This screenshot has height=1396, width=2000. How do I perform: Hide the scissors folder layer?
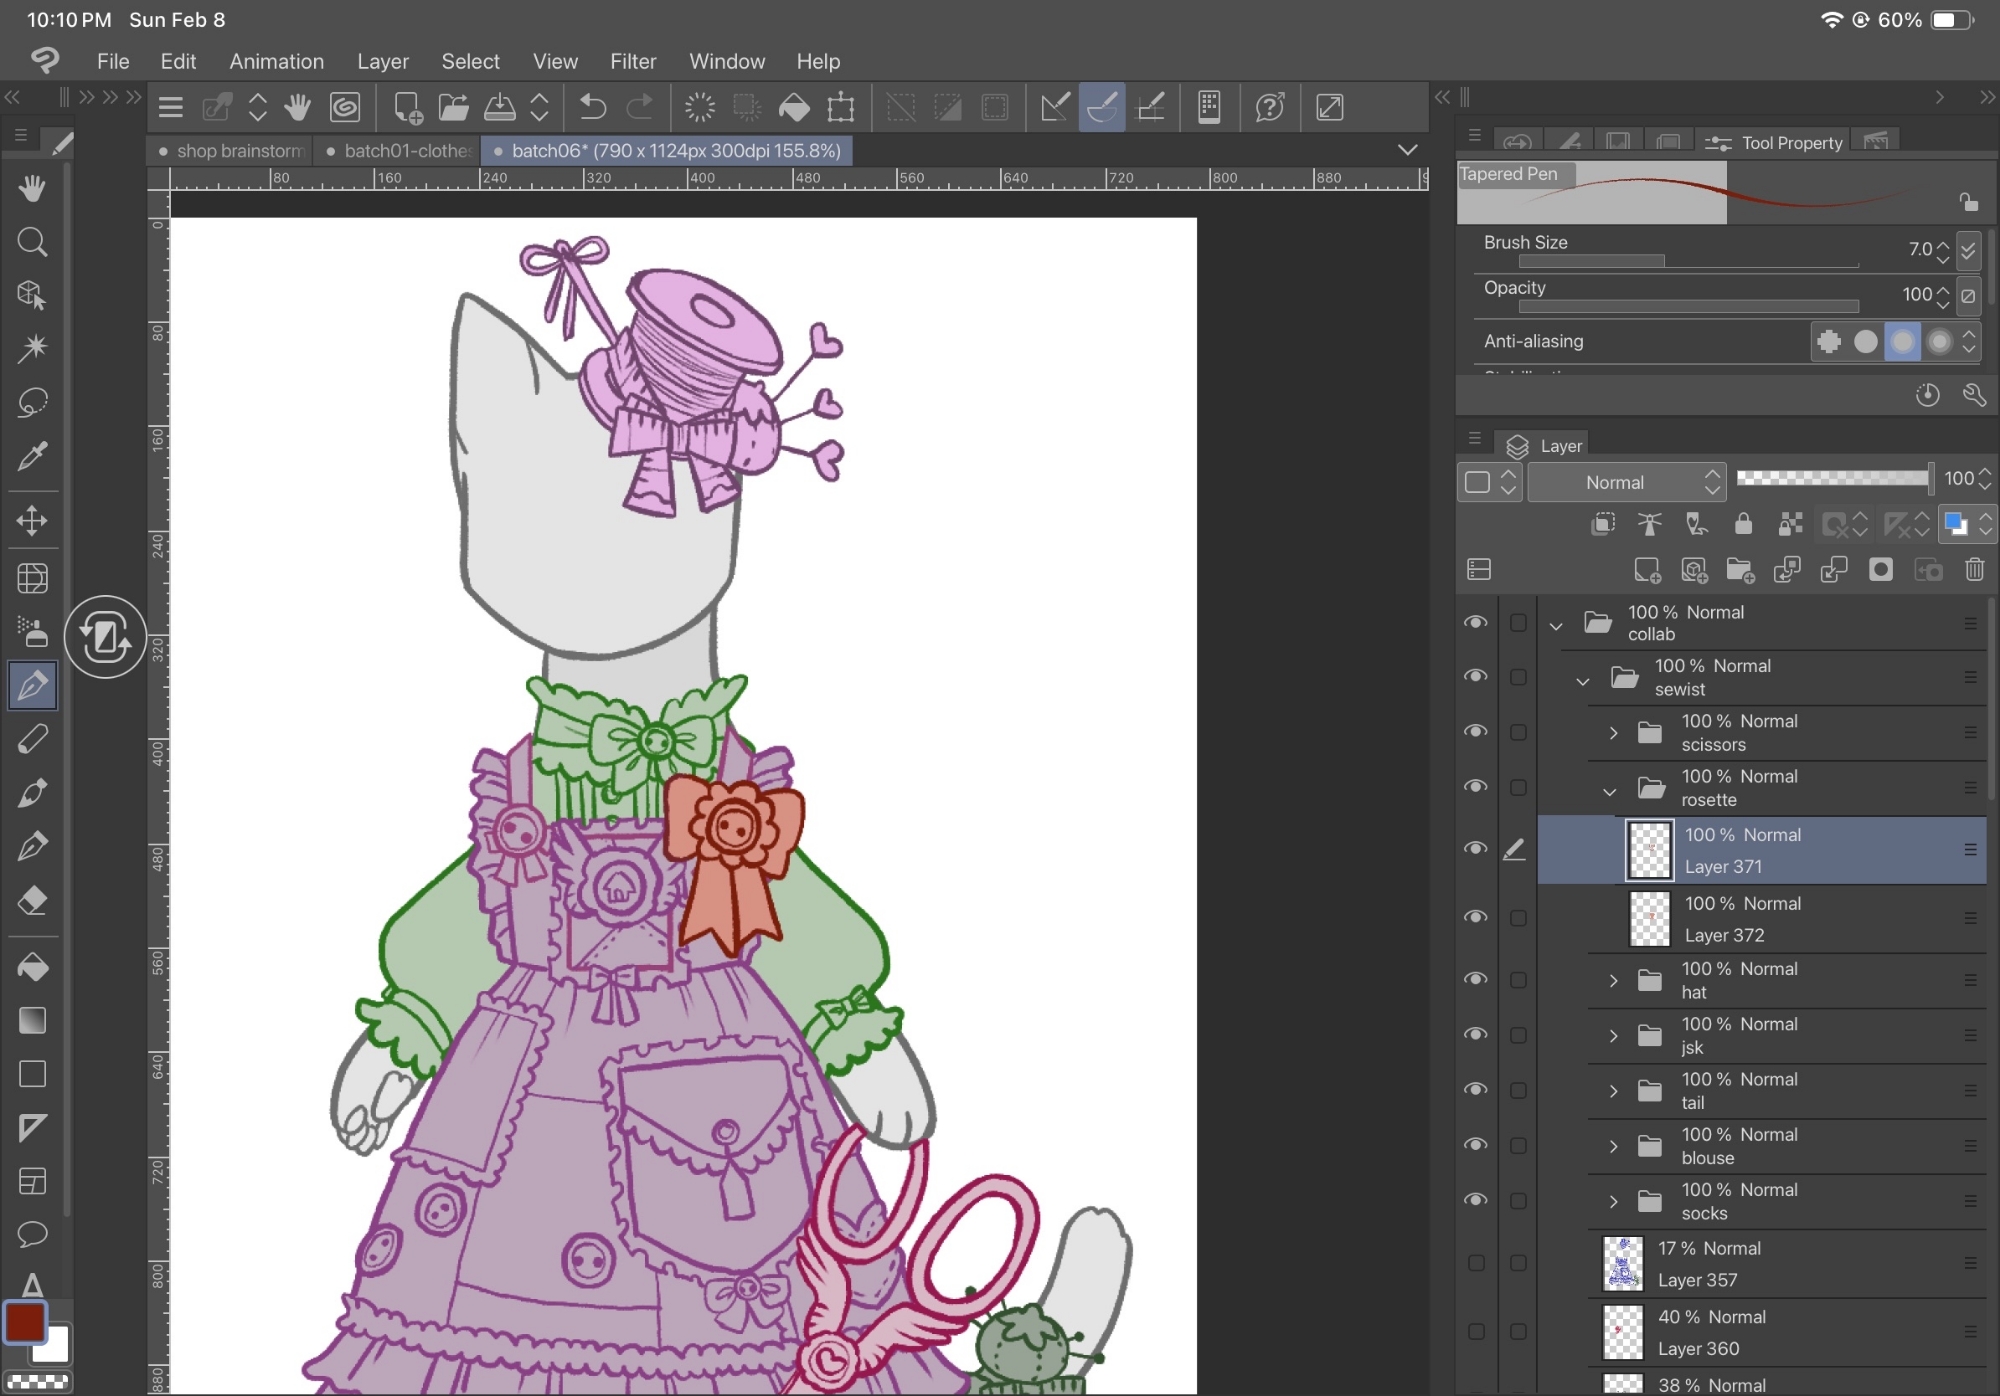(1475, 732)
